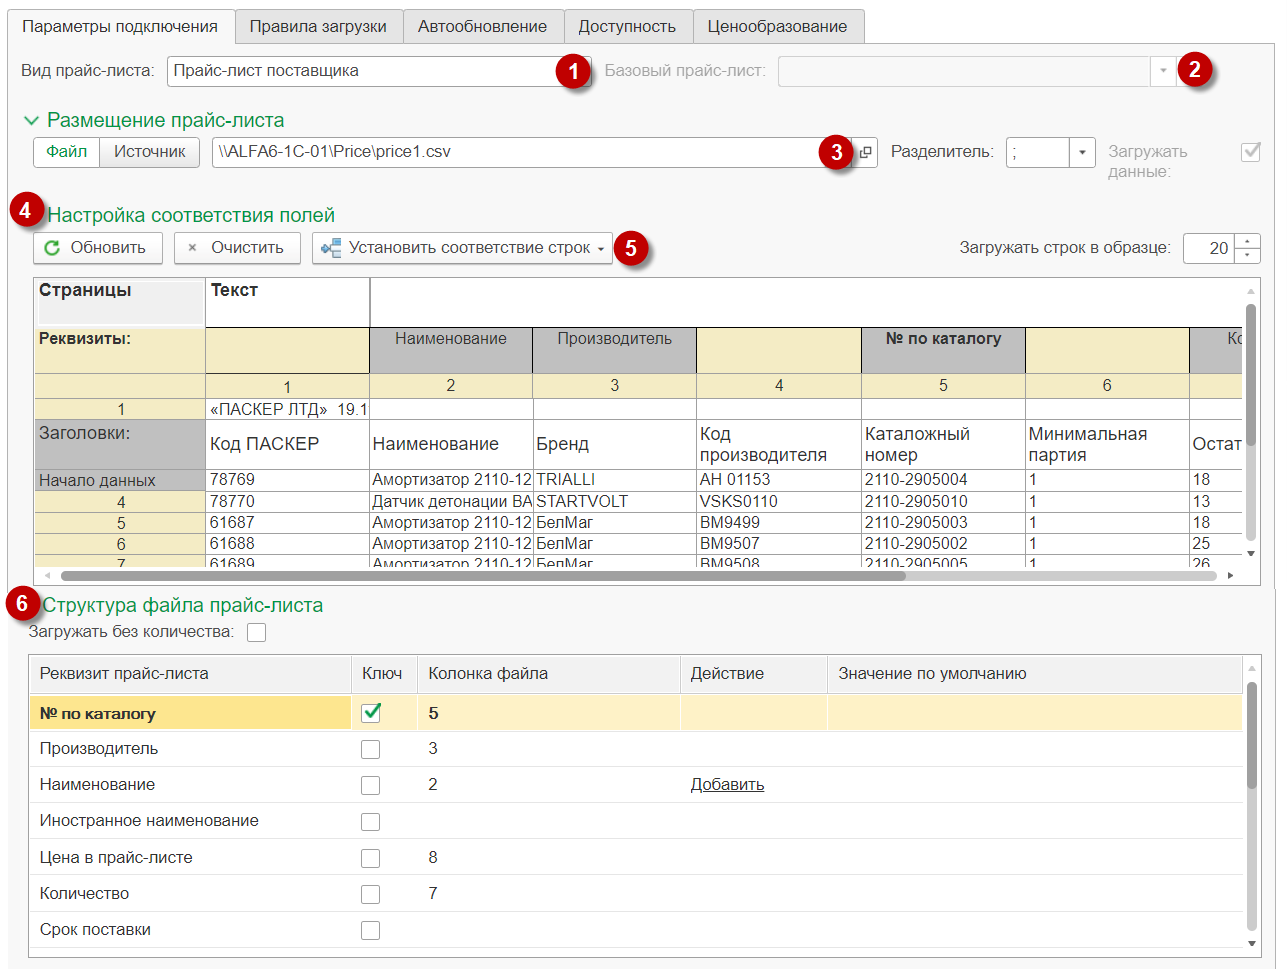Select Текст page cell
The image size is (1287, 971).
287,302
